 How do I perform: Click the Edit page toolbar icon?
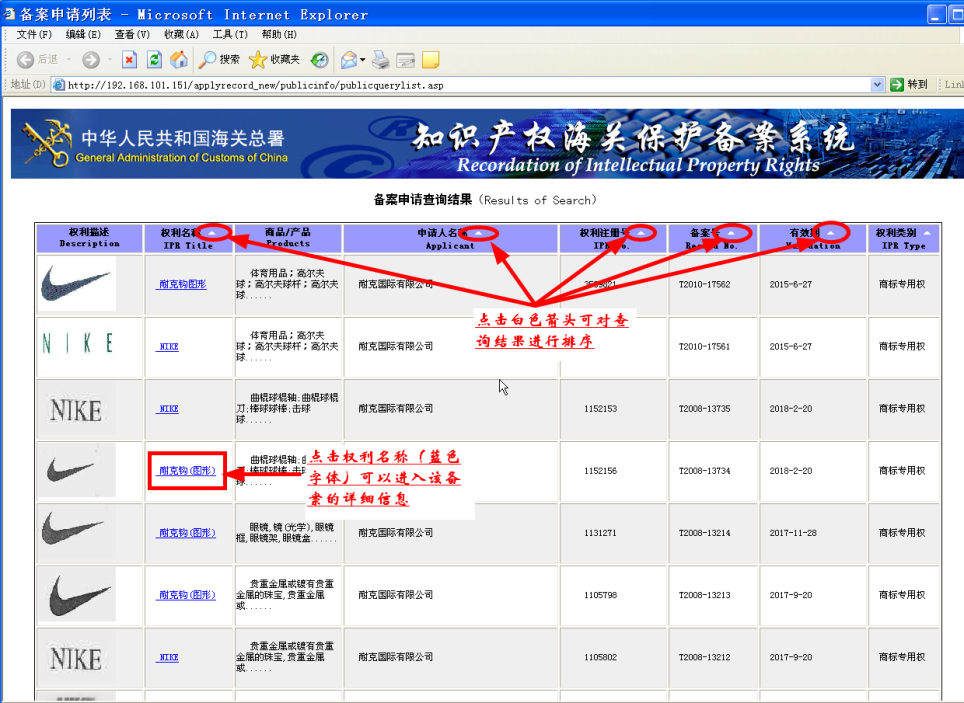click(406, 60)
